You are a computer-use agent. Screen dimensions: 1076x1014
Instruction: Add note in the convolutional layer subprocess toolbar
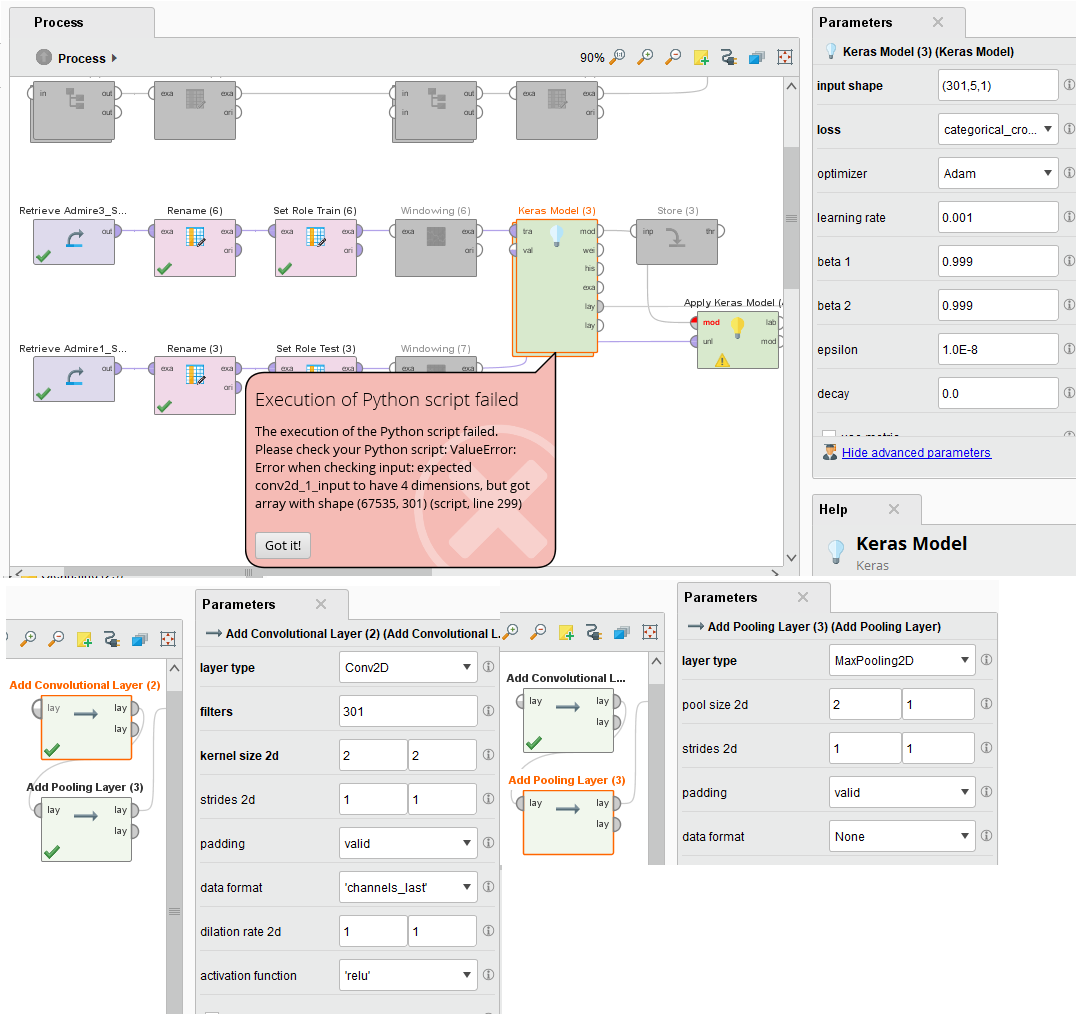(84, 639)
